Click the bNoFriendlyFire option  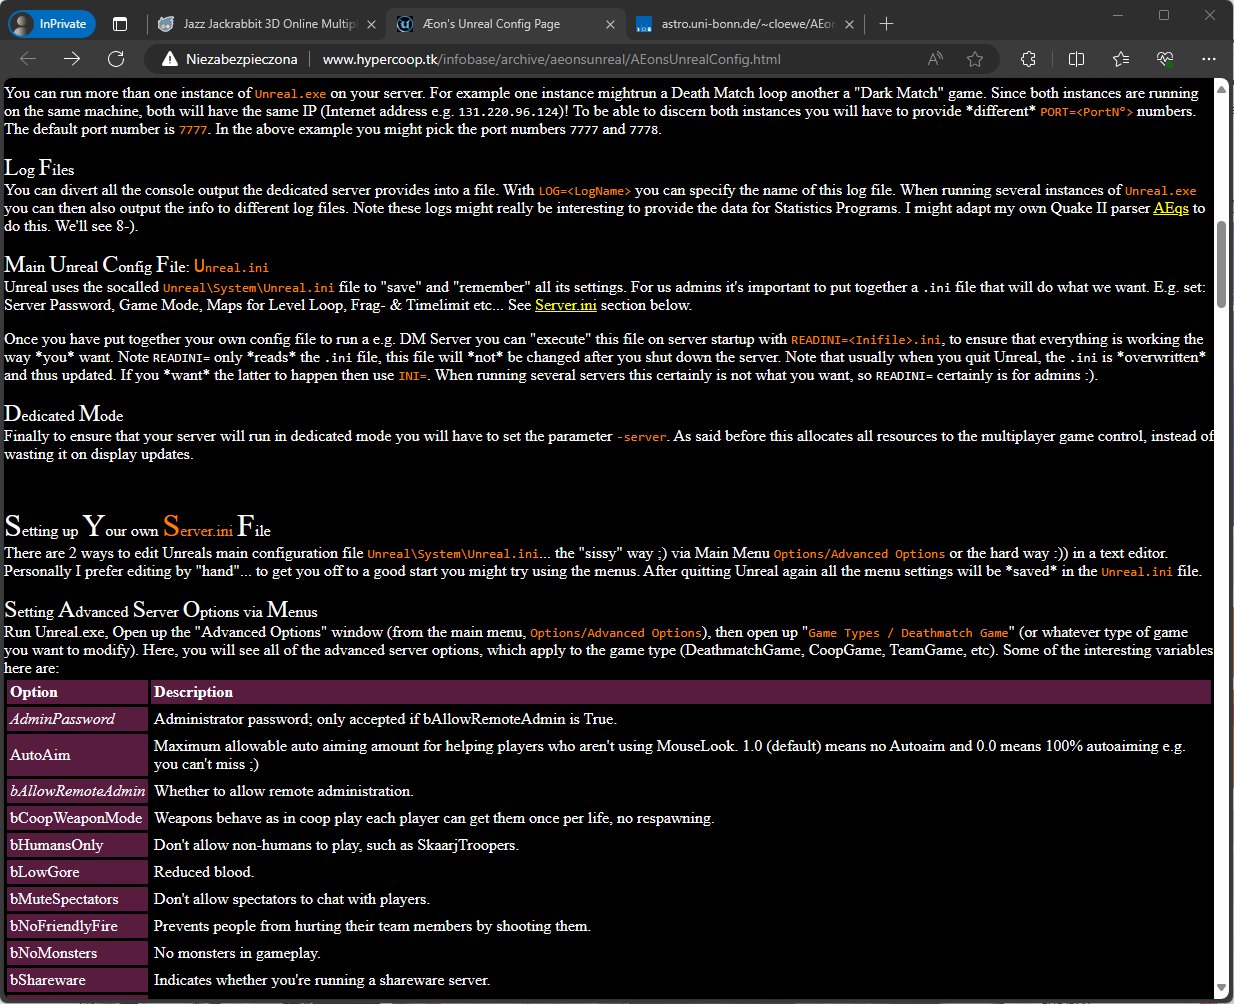[78, 926]
